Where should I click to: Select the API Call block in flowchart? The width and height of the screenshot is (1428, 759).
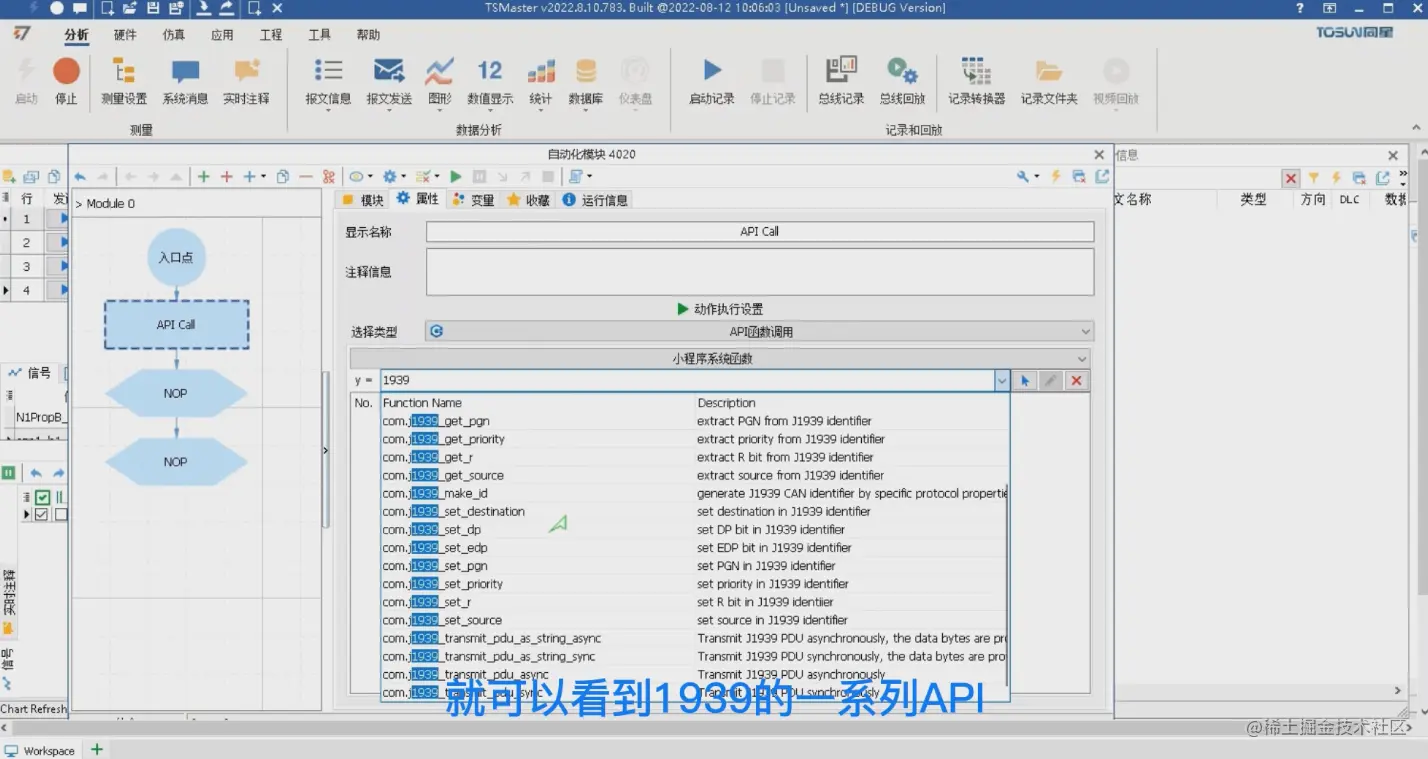pos(176,325)
